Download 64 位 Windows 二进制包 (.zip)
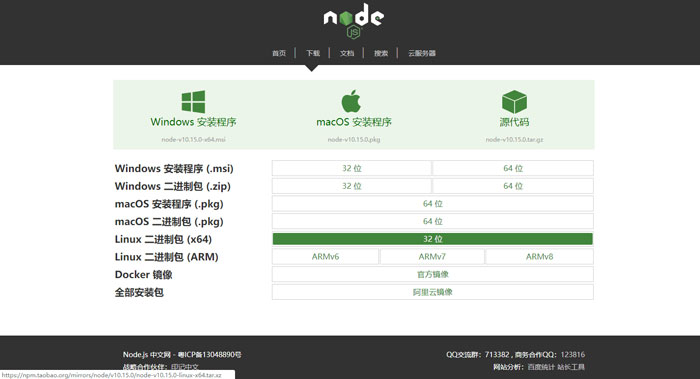 tap(513, 186)
